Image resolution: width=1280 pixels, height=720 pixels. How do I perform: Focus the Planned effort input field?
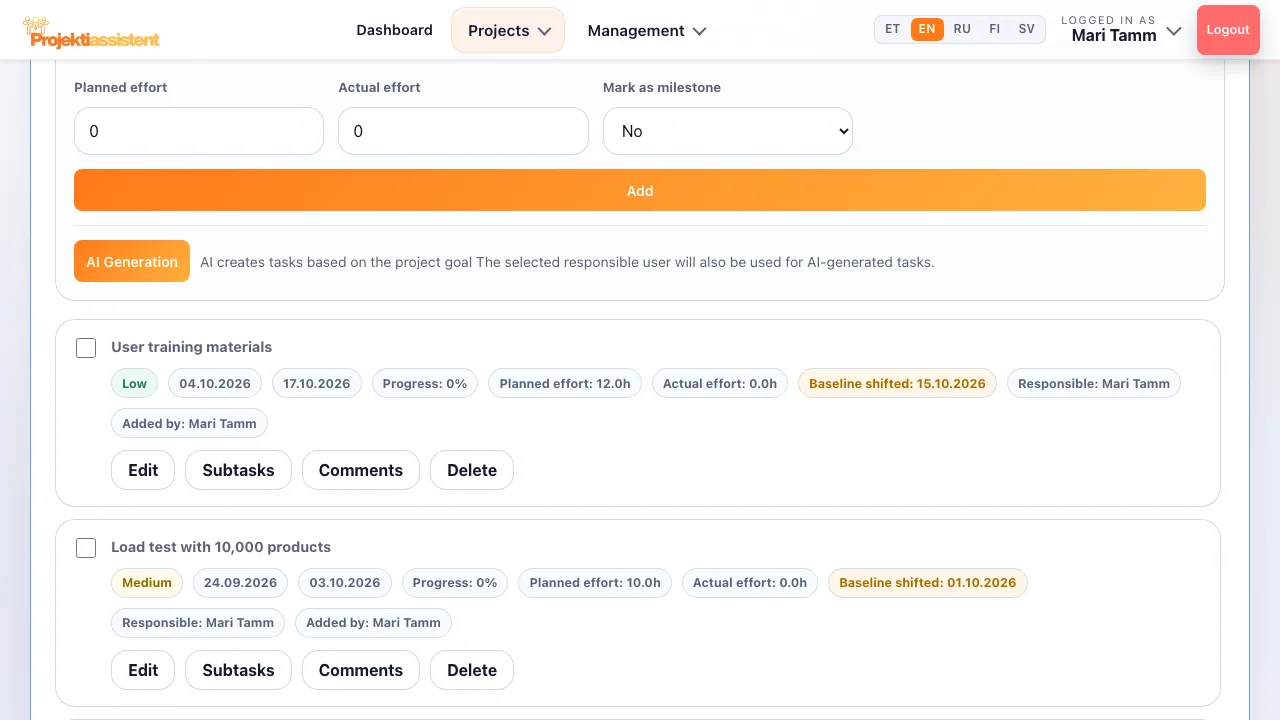[x=199, y=131]
